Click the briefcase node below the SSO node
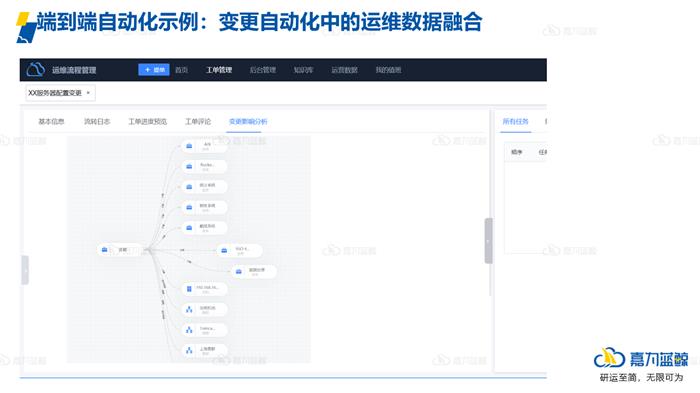The width and height of the screenshot is (700, 393). (254, 272)
